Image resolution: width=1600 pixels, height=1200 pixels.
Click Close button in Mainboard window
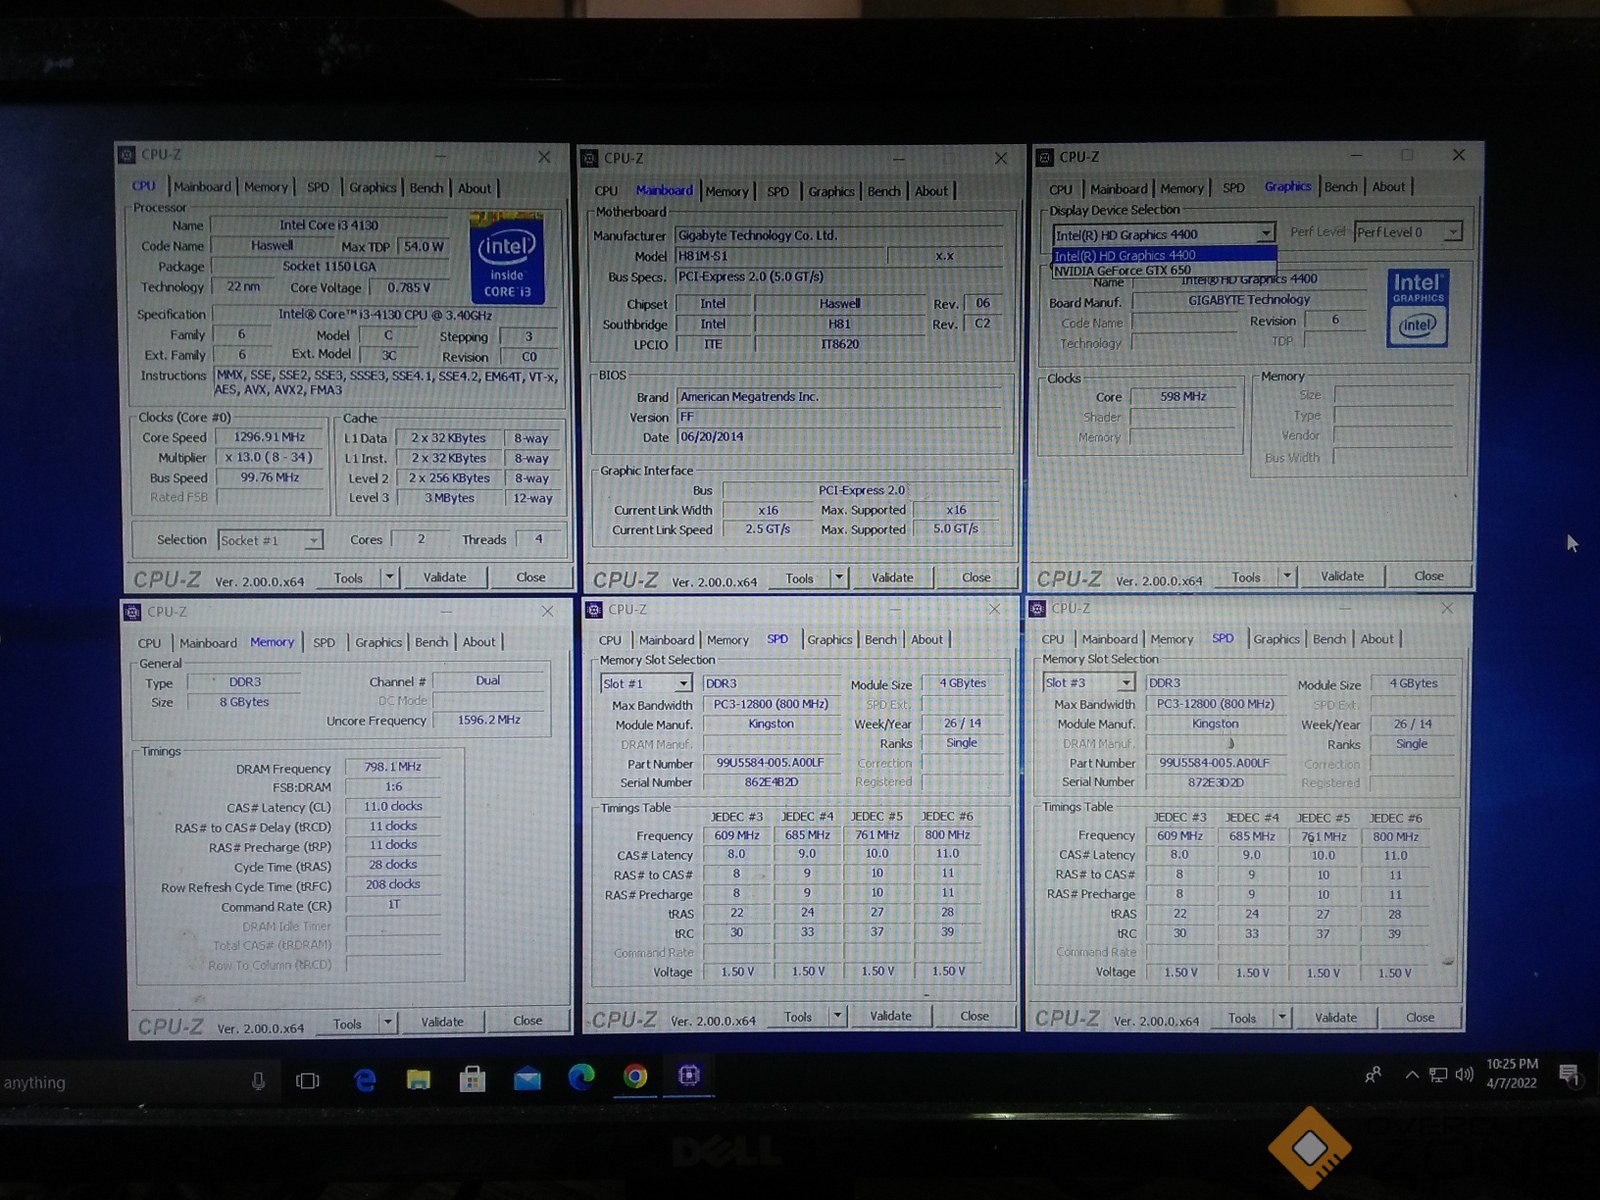coord(976,578)
